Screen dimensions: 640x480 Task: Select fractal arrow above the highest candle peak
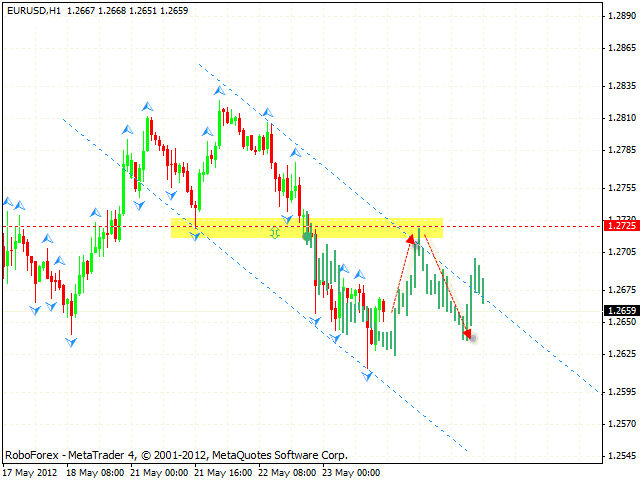[218, 91]
